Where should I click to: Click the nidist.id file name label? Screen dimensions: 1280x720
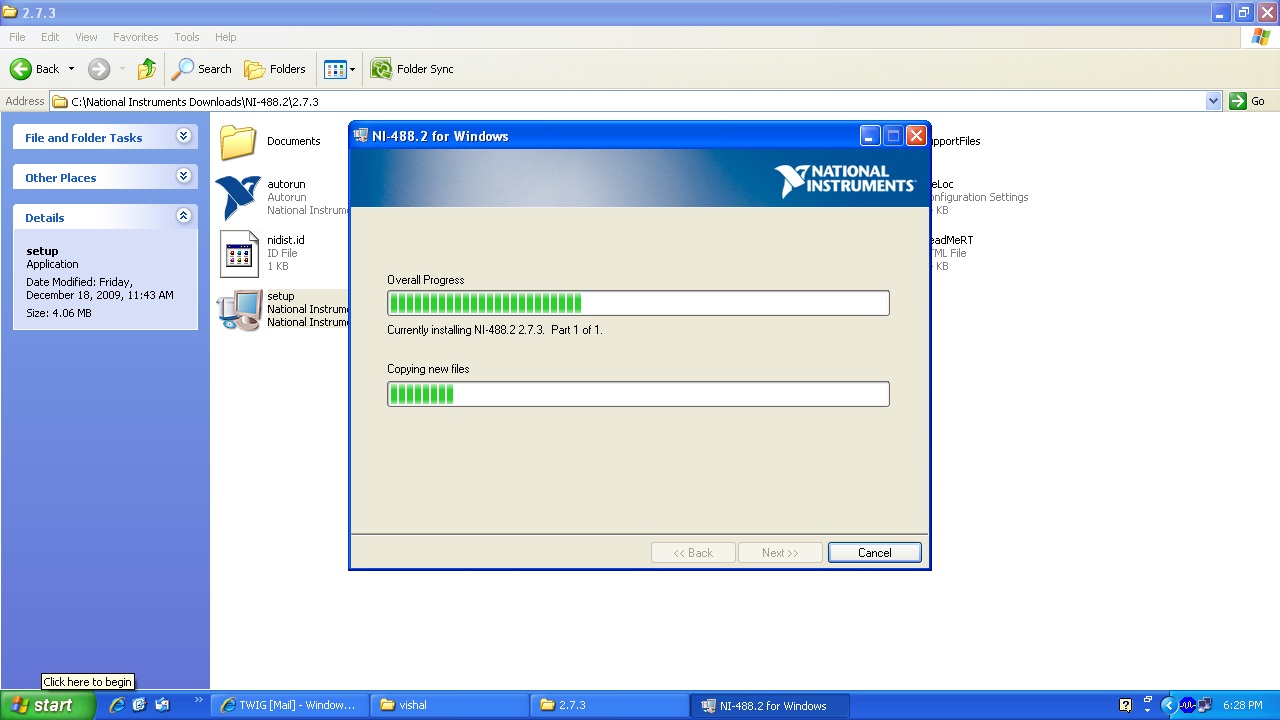tap(285, 240)
